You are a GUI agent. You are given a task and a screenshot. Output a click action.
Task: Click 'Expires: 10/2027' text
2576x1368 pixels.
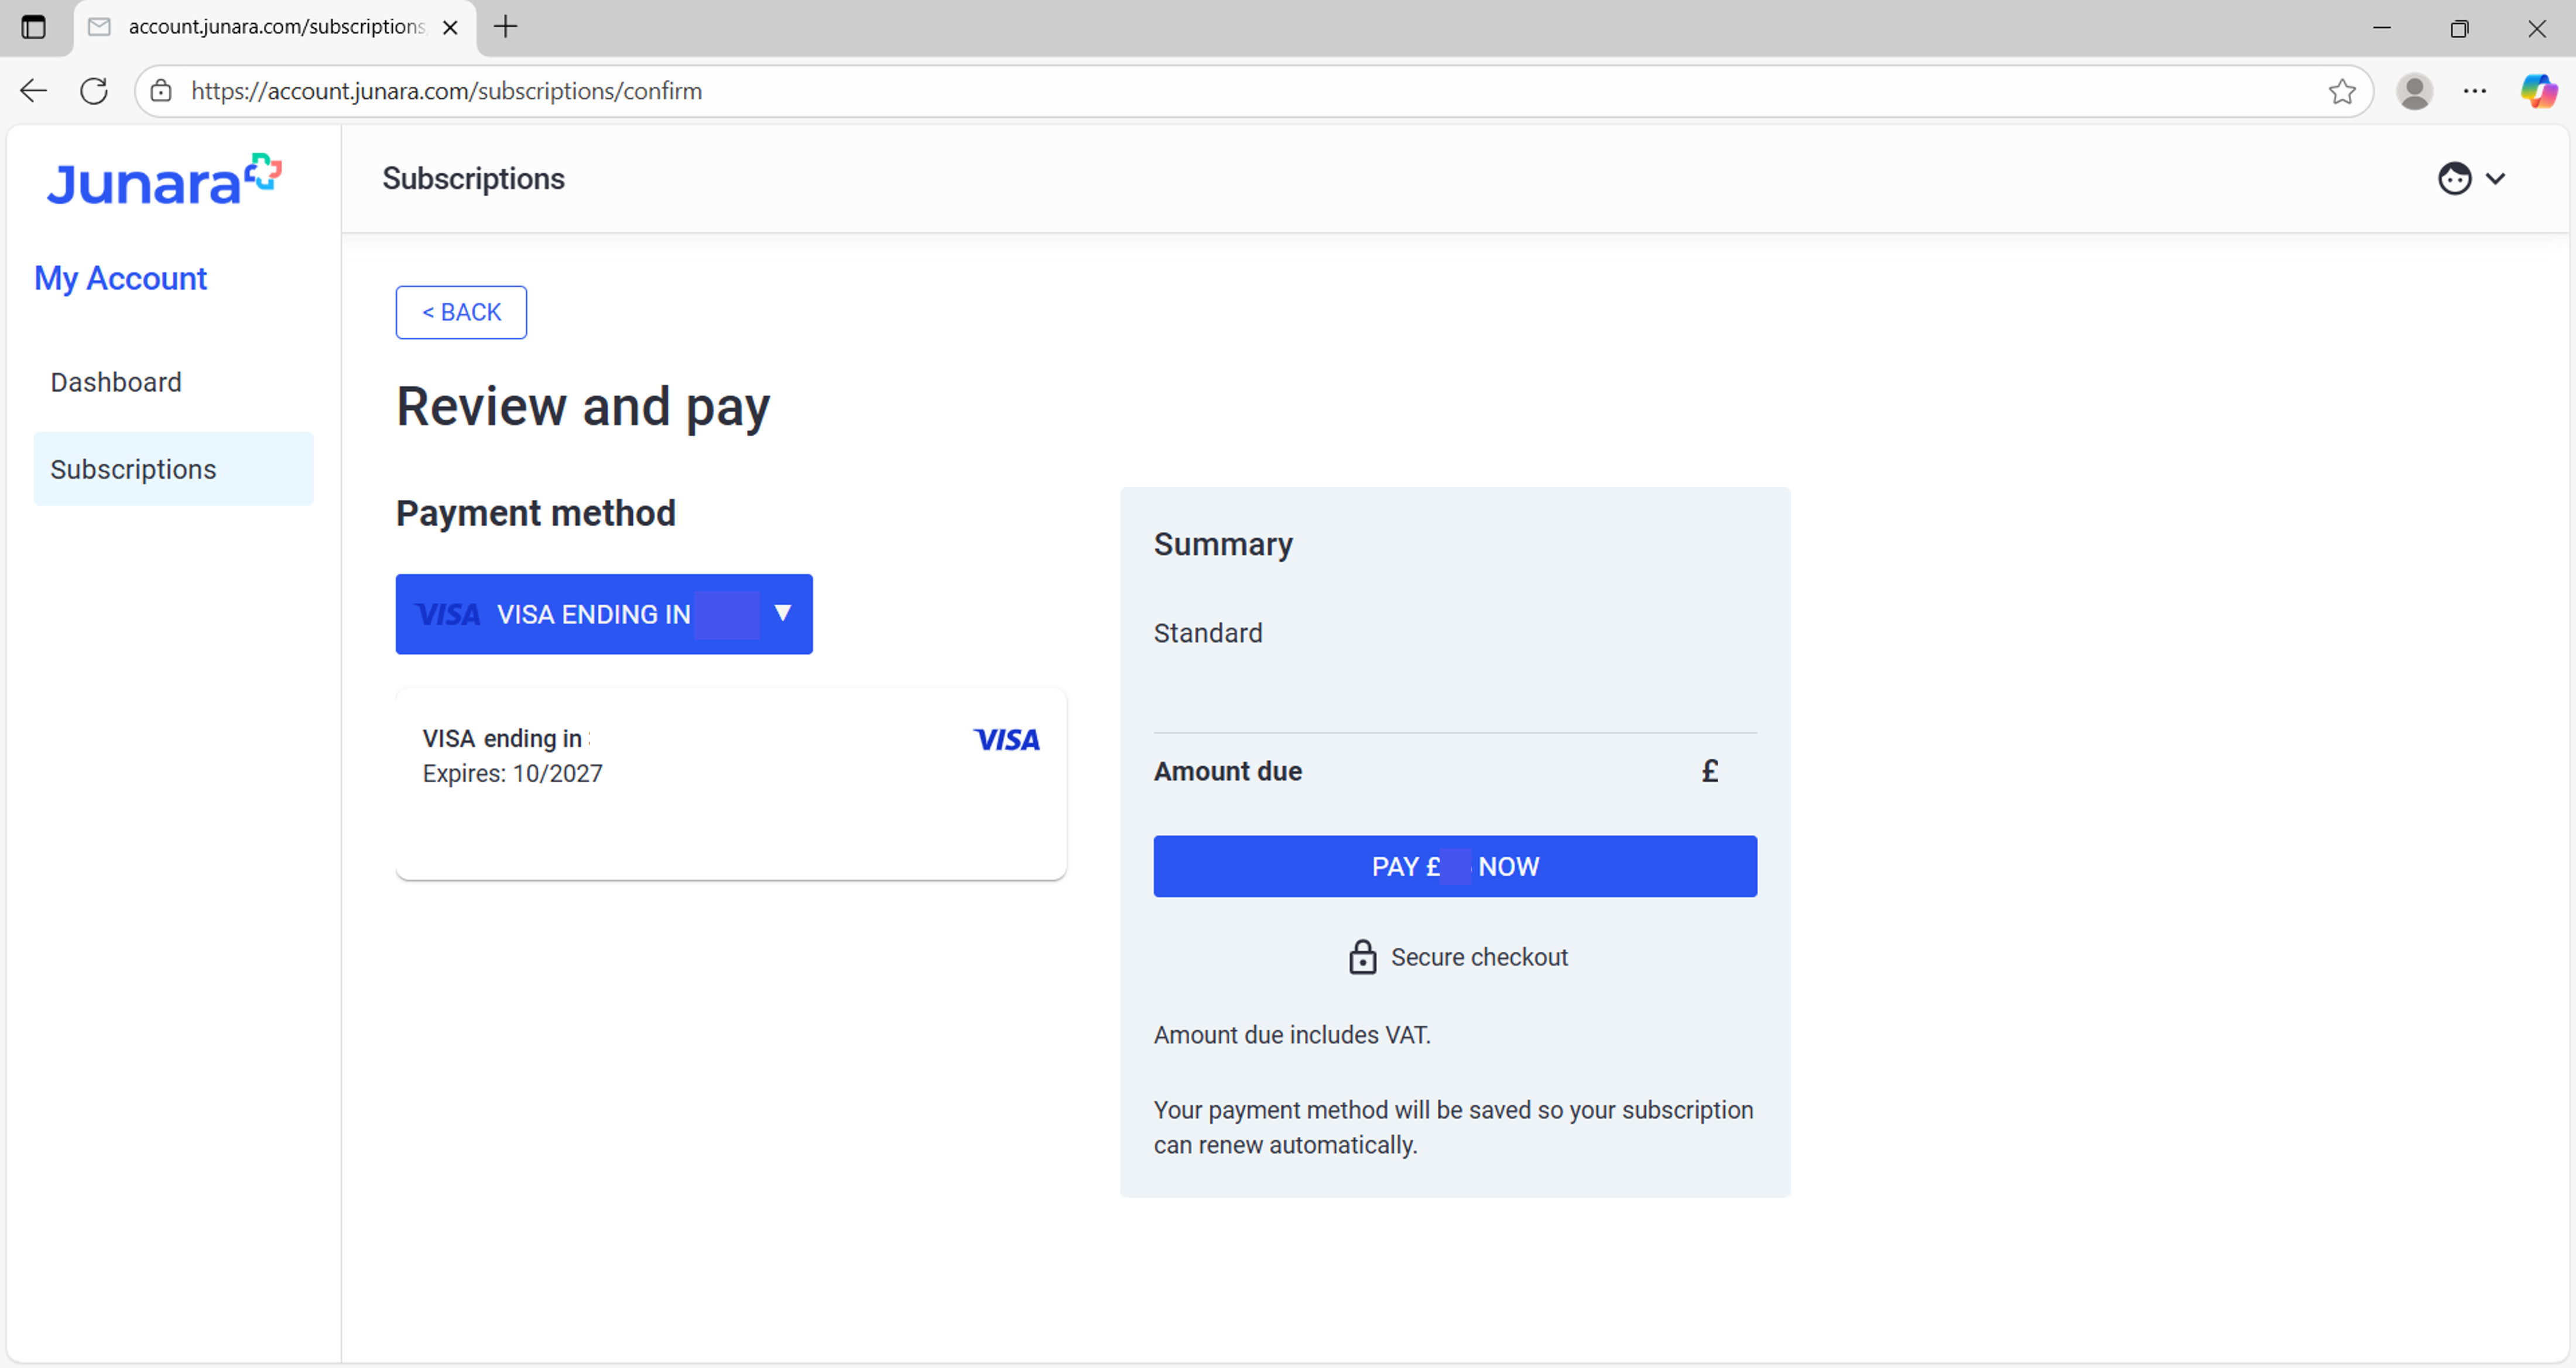tap(512, 774)
